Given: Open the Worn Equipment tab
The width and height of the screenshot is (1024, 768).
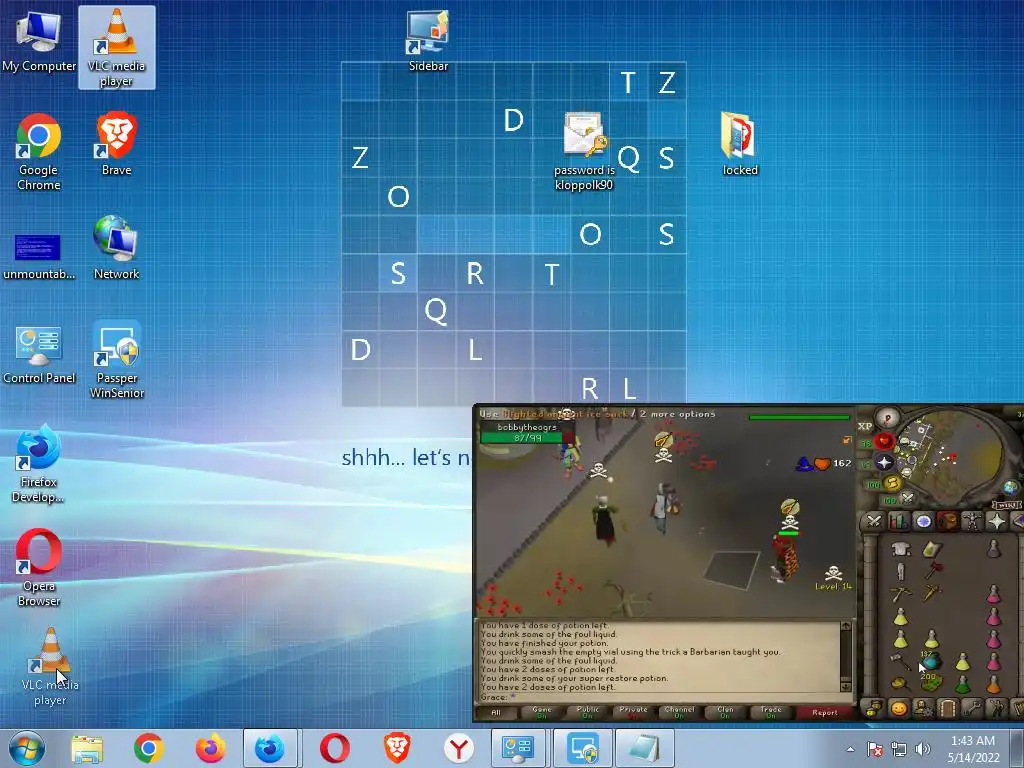Looking at the screenshot, I should pos(972,521).
